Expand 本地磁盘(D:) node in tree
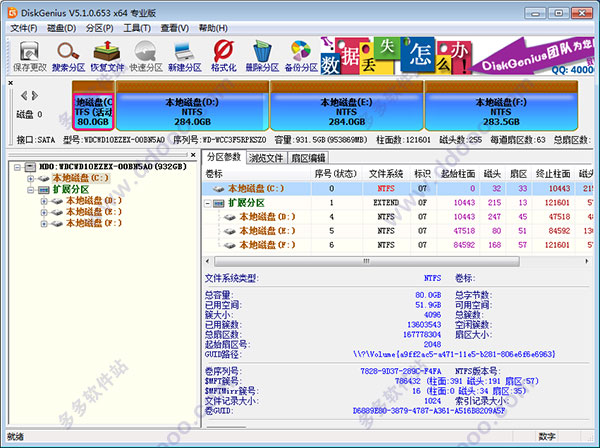600x448 pixels. [44, 201]
